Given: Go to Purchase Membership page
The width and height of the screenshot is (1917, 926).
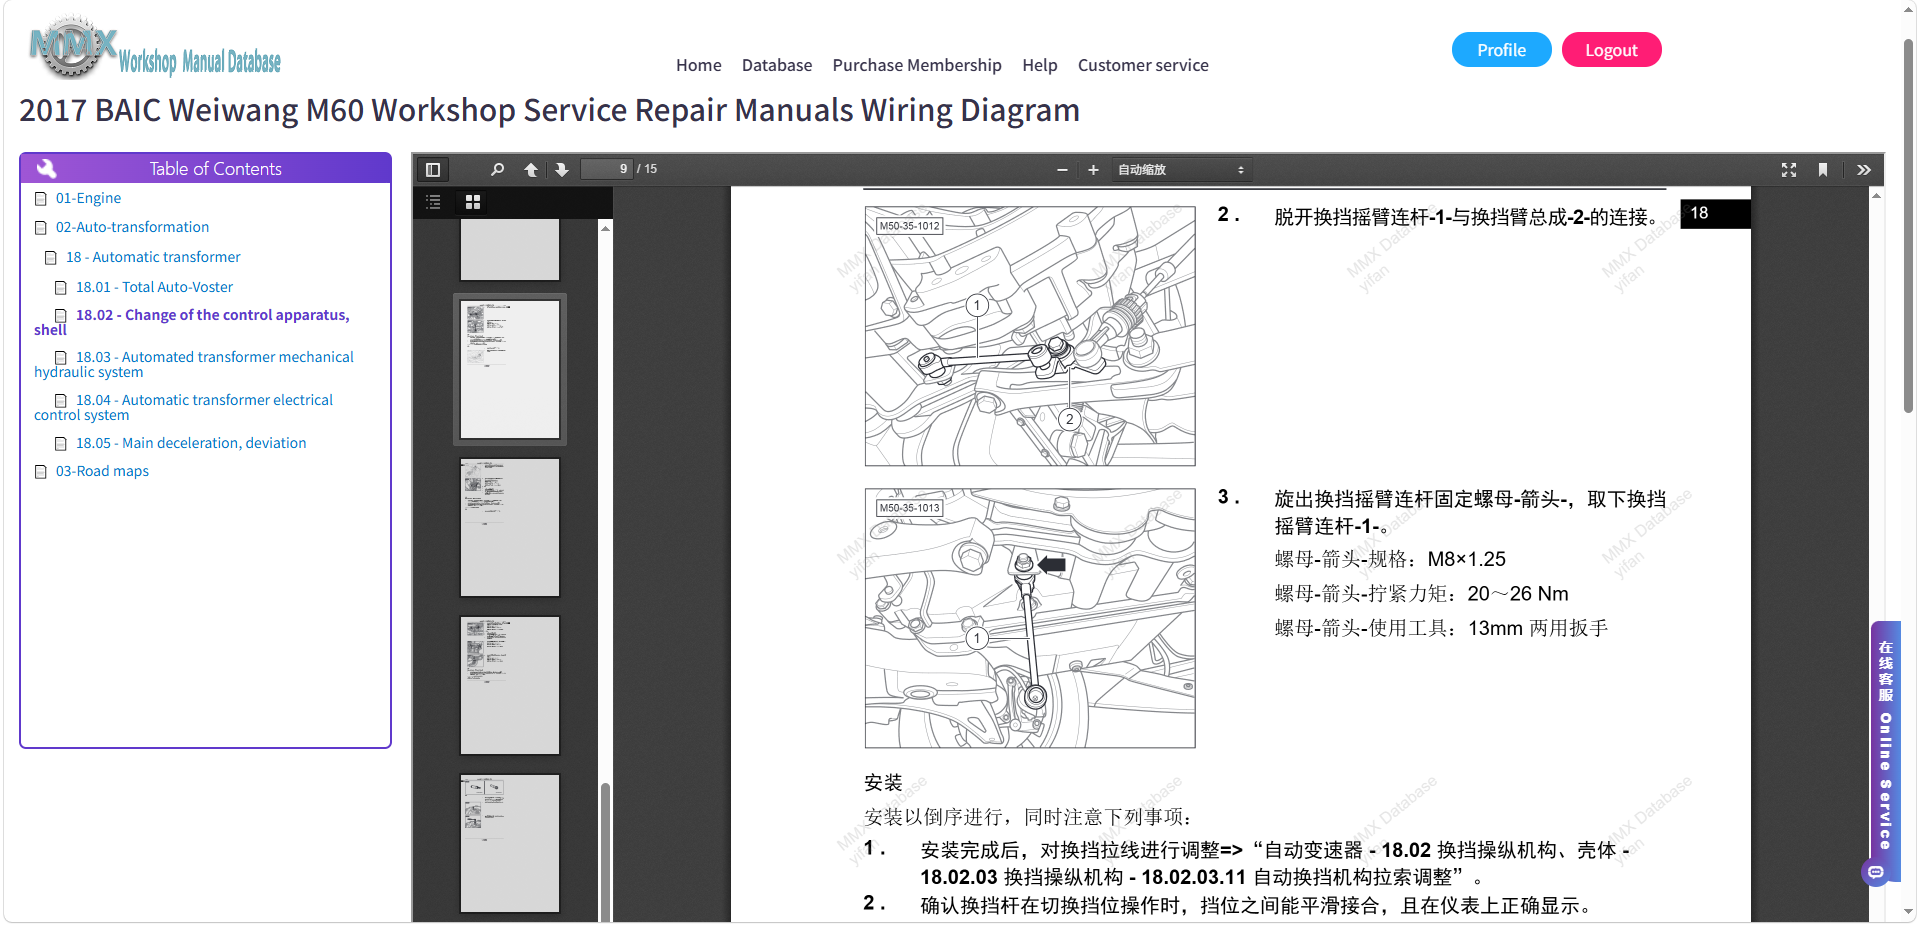Looking at the screenshot, I should click(917, 65).
